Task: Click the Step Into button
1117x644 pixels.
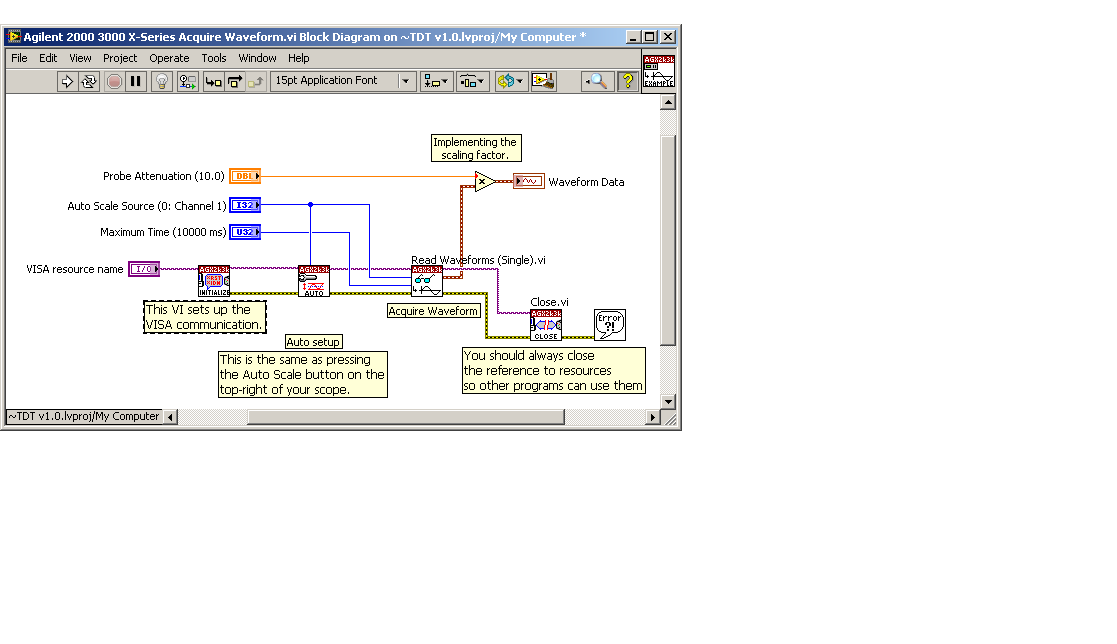Action: click(x=213, y=82)
